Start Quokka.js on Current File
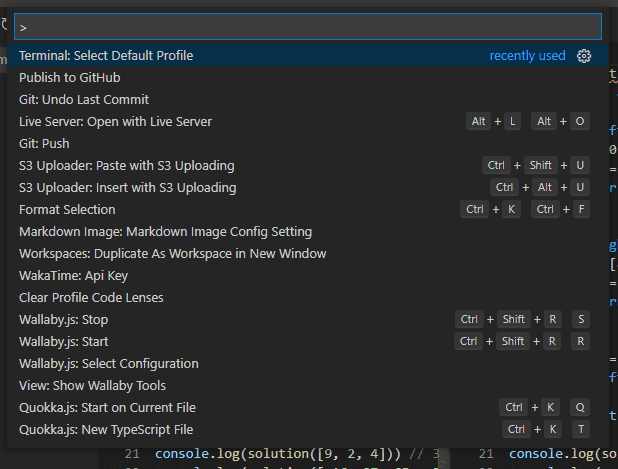The height and width of the screenshot is (469, 618). click(308, 408)
